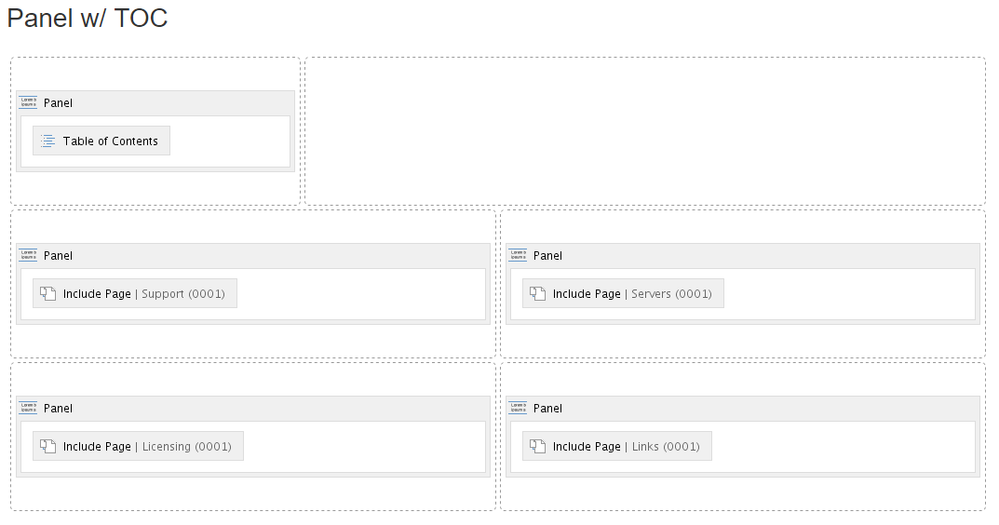Click the Panel header containing Table of Contents

[x=155, y=103]
